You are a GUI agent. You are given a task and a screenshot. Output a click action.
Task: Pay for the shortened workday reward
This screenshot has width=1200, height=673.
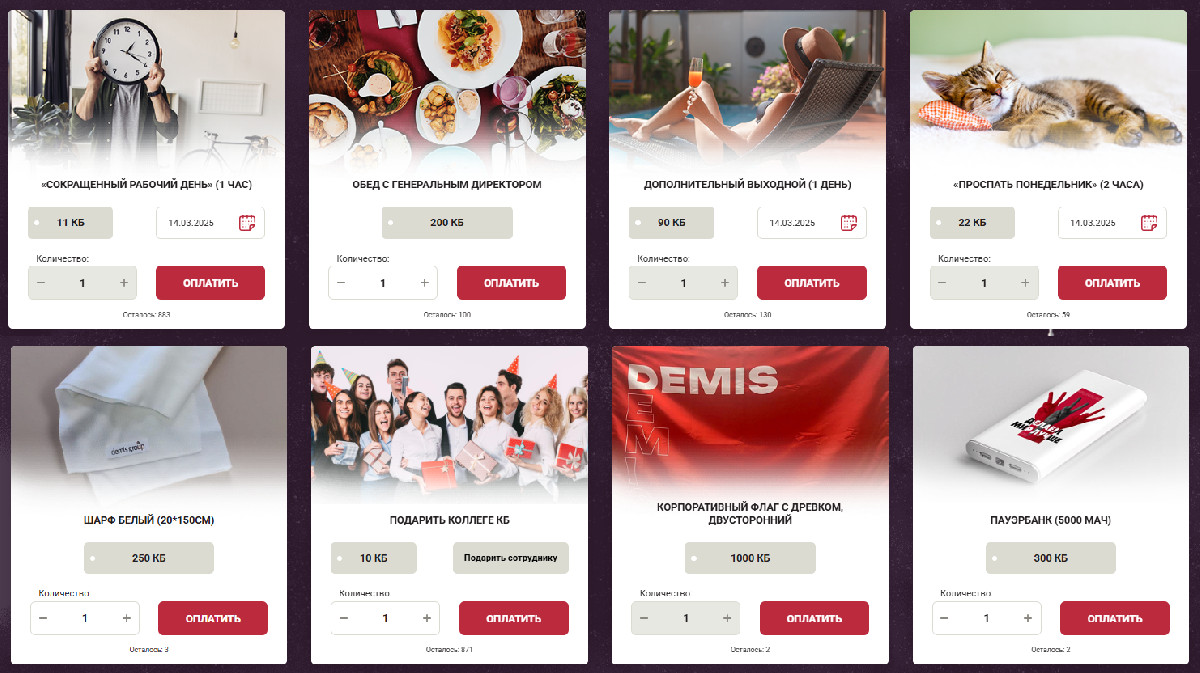[x=211, y=283]
